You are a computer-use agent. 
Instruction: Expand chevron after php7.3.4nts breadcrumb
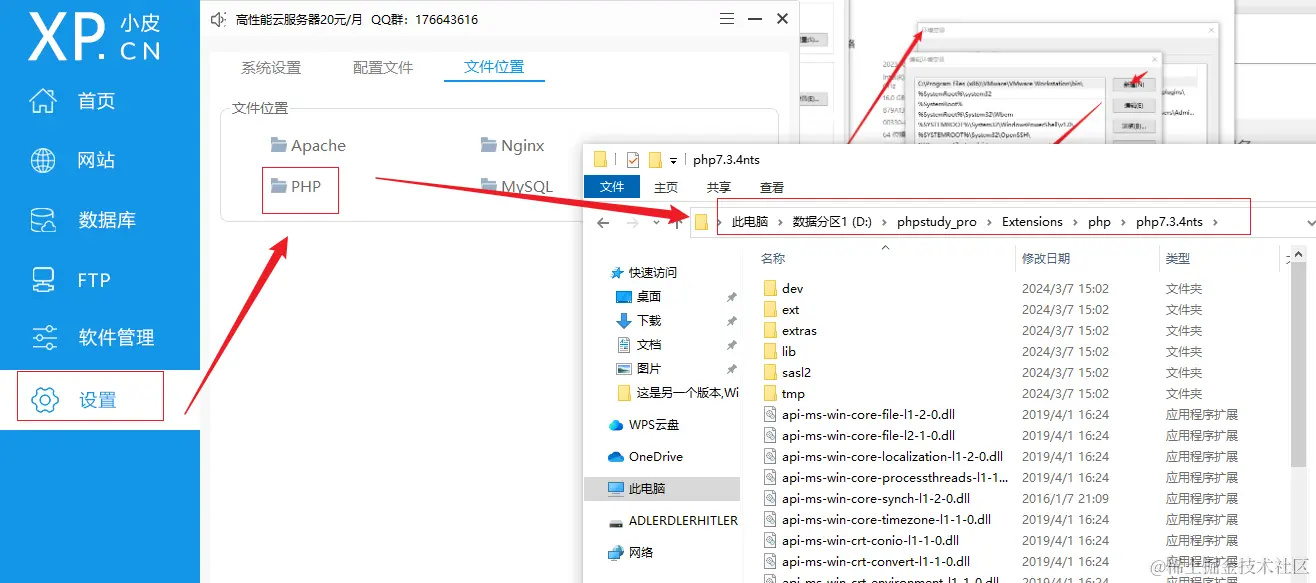pos(1215,222)
